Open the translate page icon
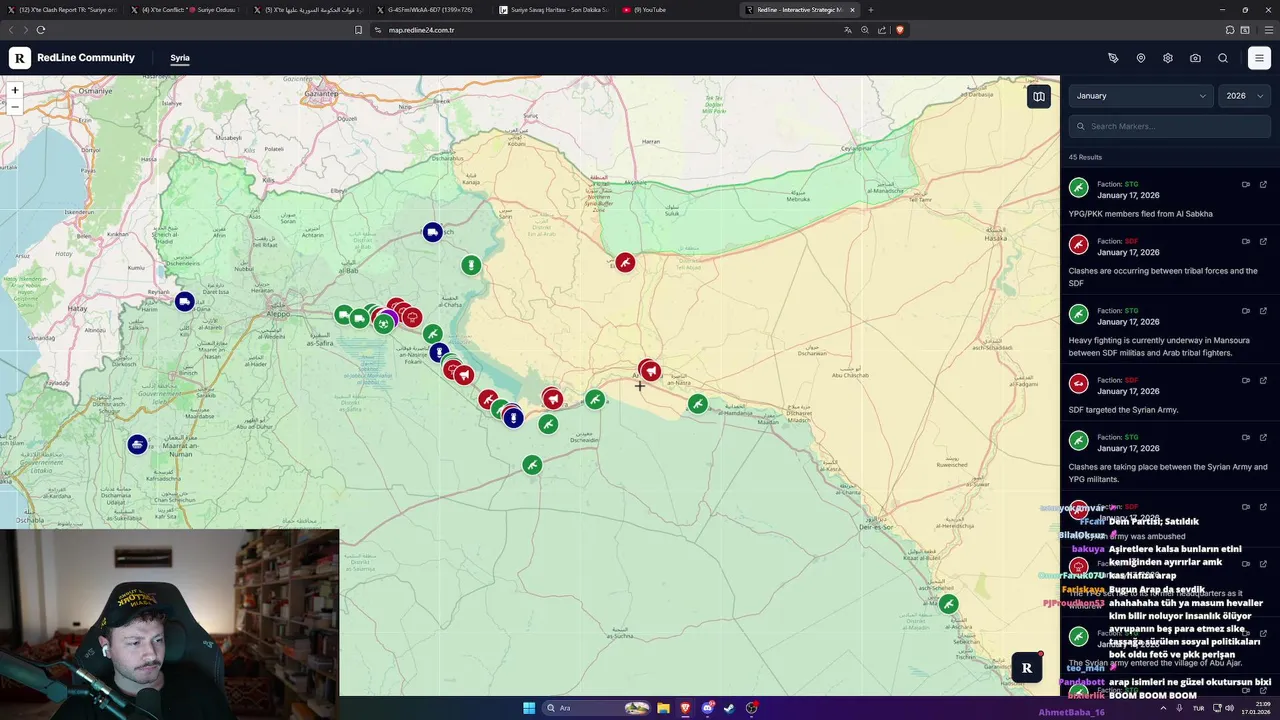 pyautogui.click(x=848, y=30)
